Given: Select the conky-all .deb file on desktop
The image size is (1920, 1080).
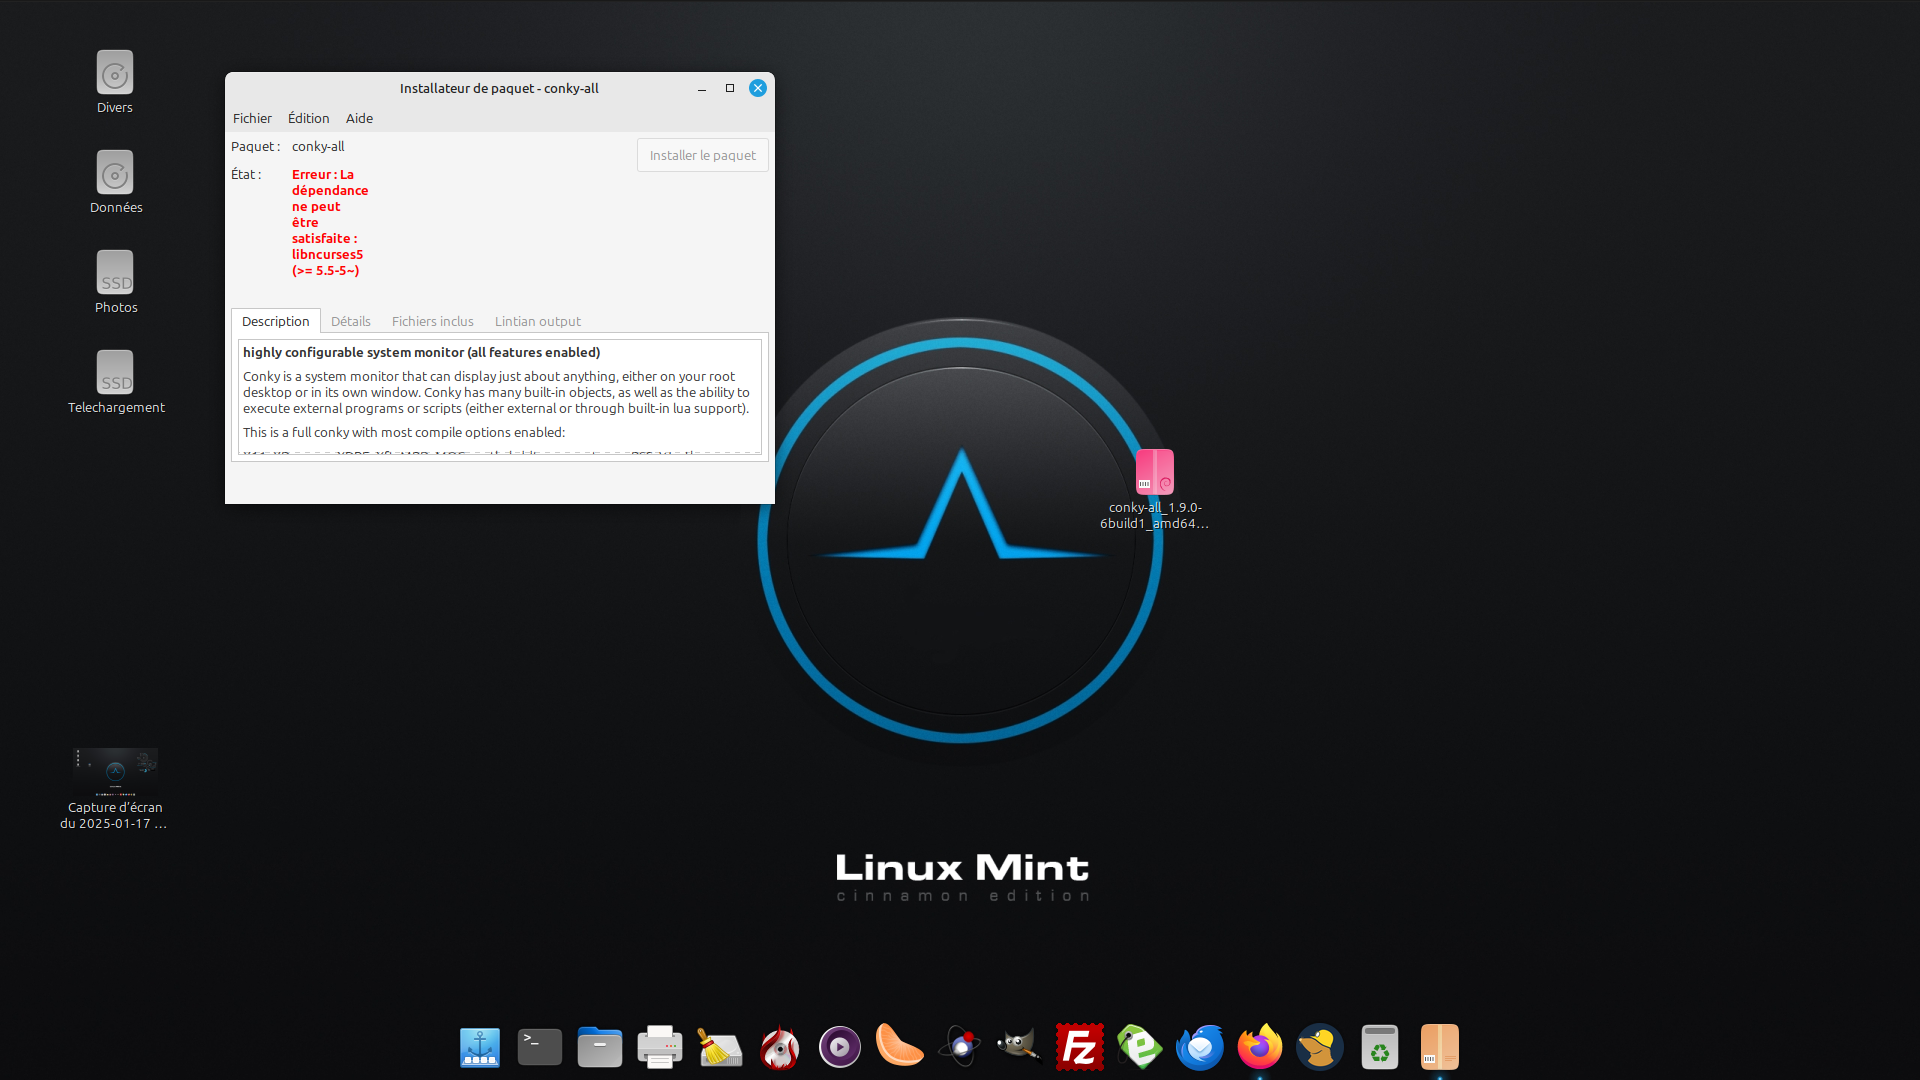Looking at the screenshot, I should coord(1155,489).
